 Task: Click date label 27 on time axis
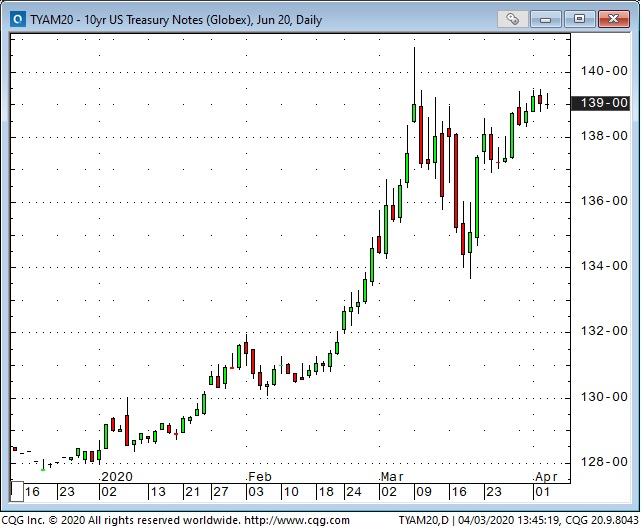pyautogui.click(x=221, y=492)
